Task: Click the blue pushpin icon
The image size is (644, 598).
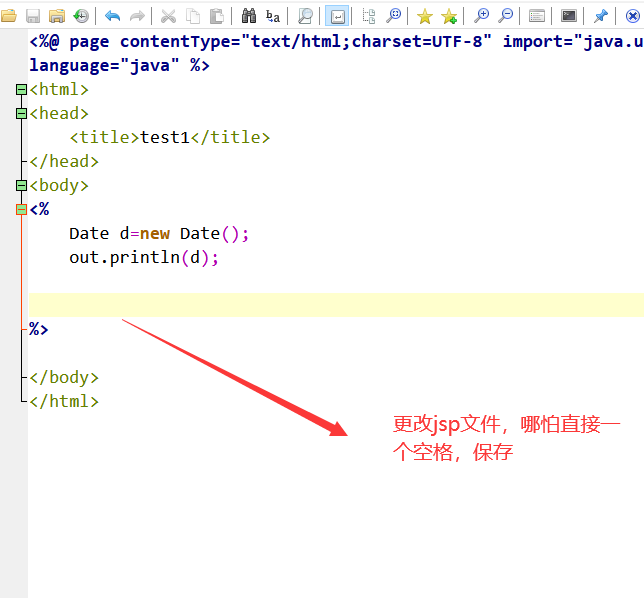Action: click(x=600, y=16)
